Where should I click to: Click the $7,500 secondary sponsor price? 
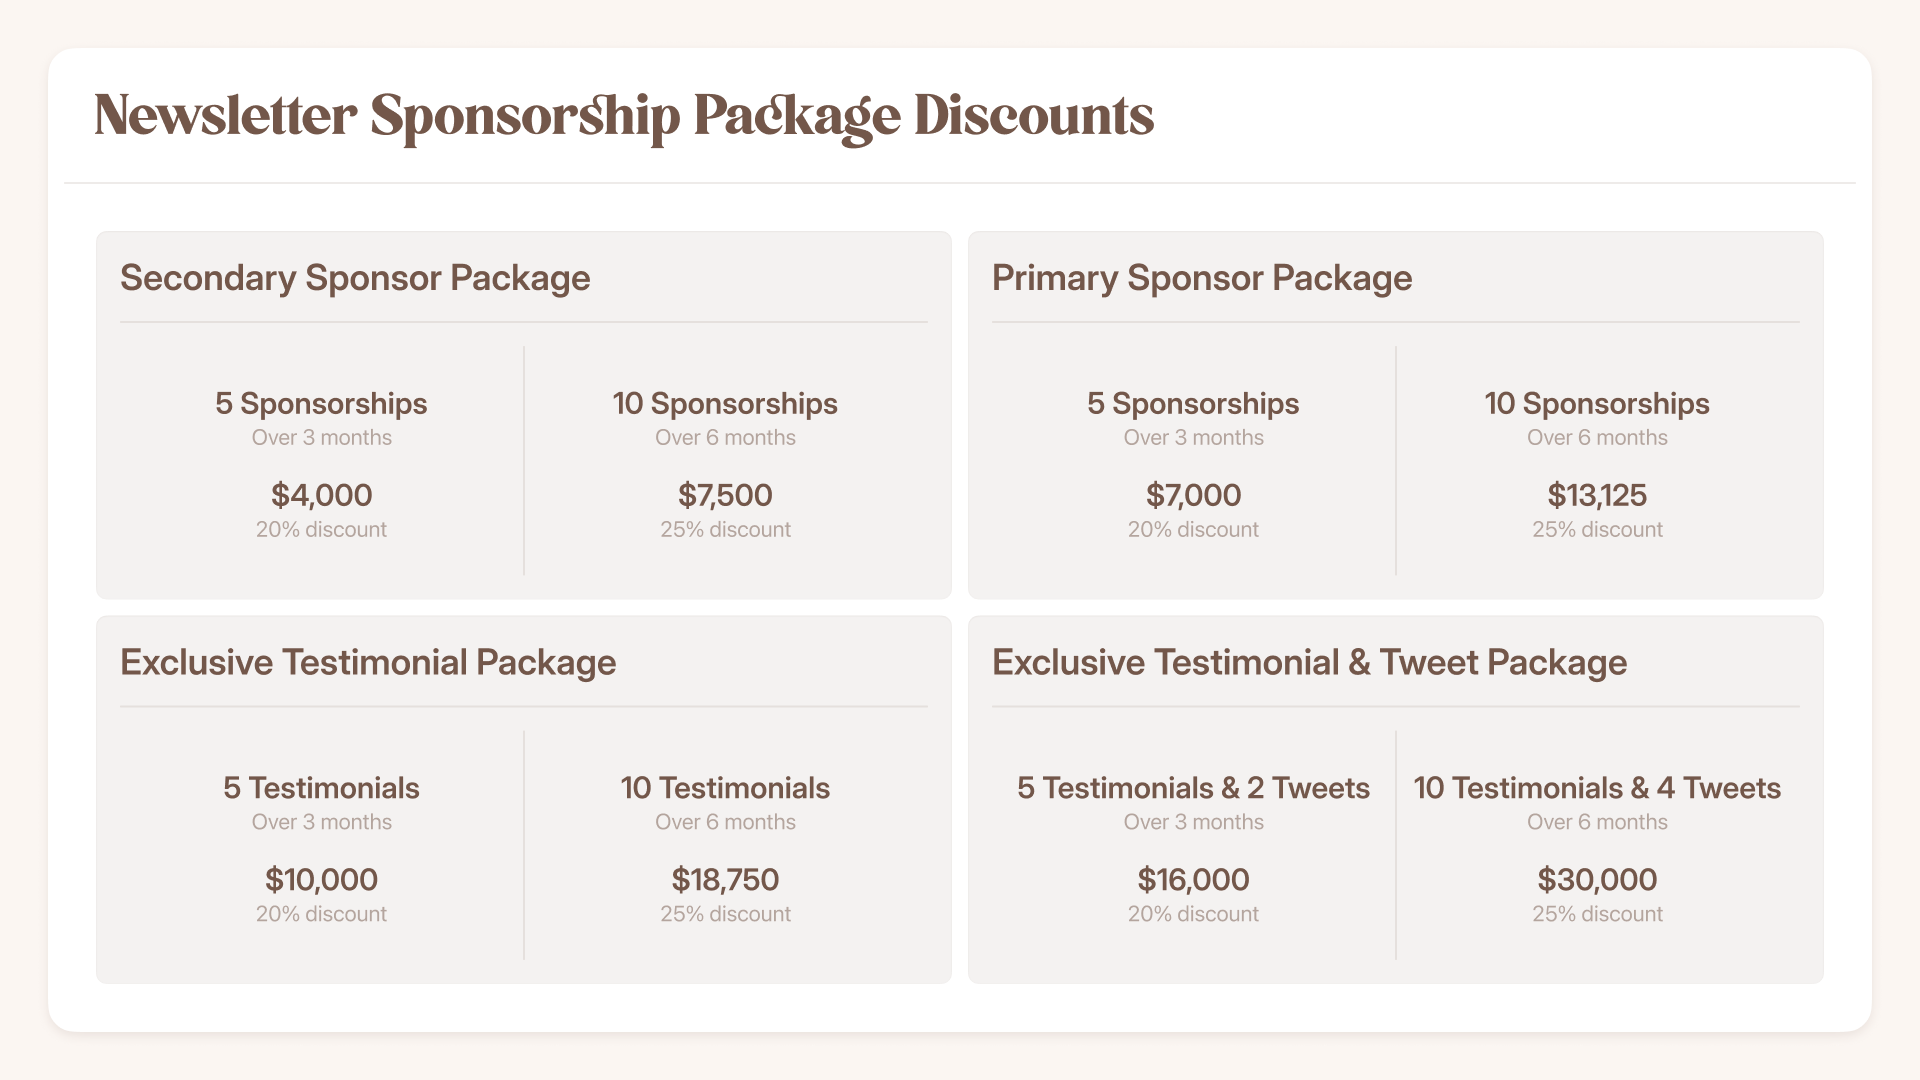(725, 495)
